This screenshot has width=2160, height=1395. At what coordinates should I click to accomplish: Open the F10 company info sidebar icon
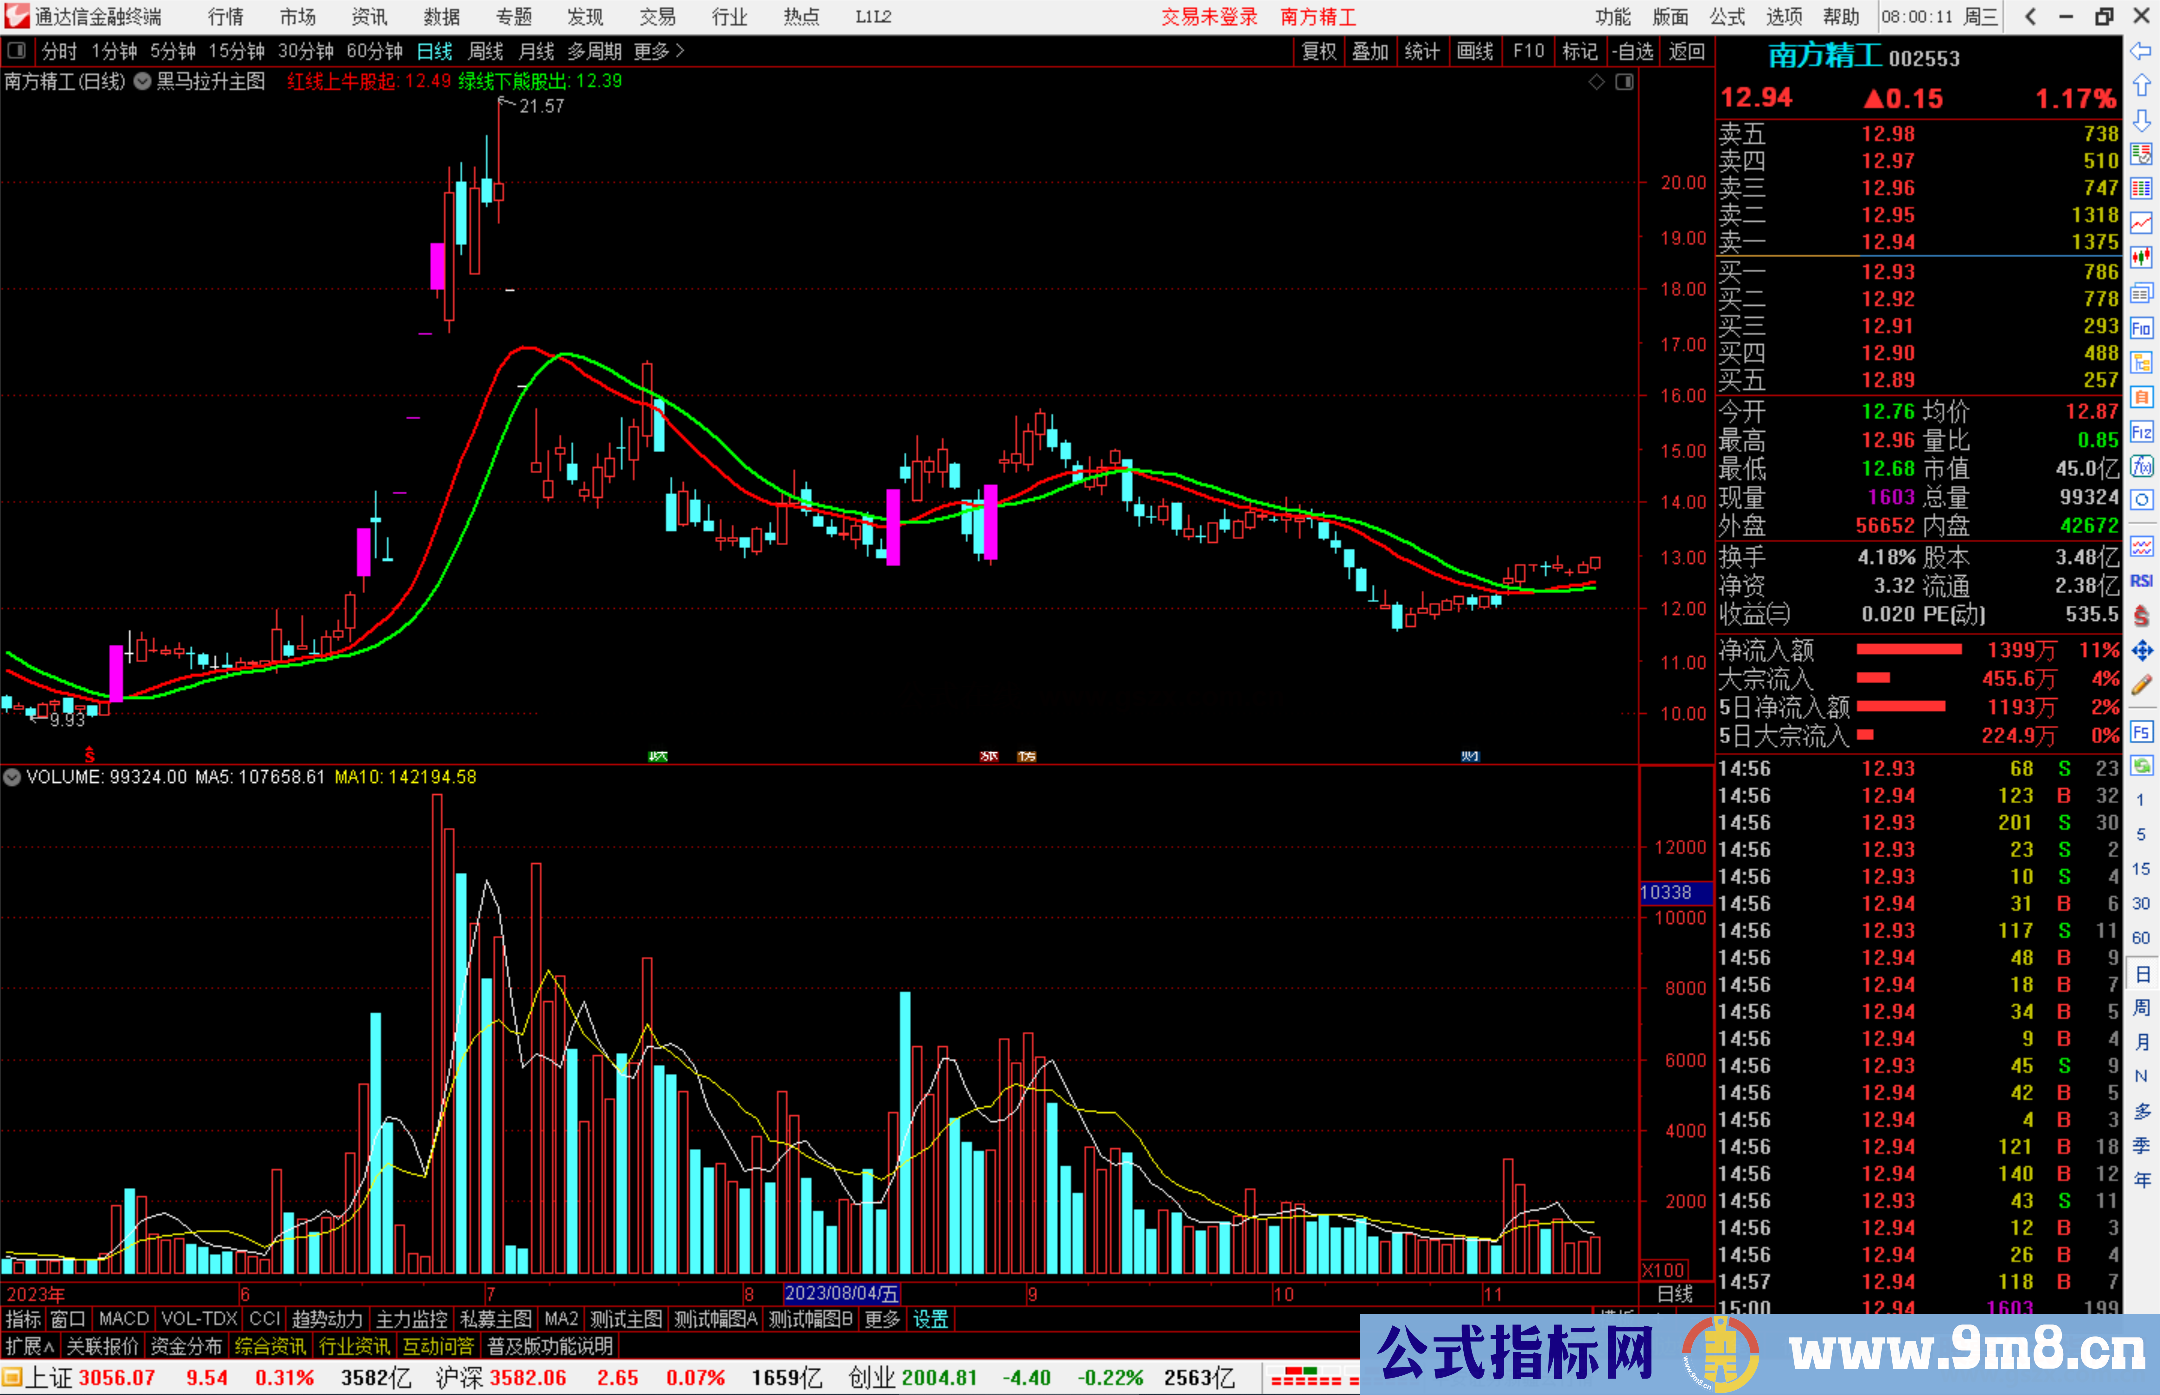pos(2141,328)
